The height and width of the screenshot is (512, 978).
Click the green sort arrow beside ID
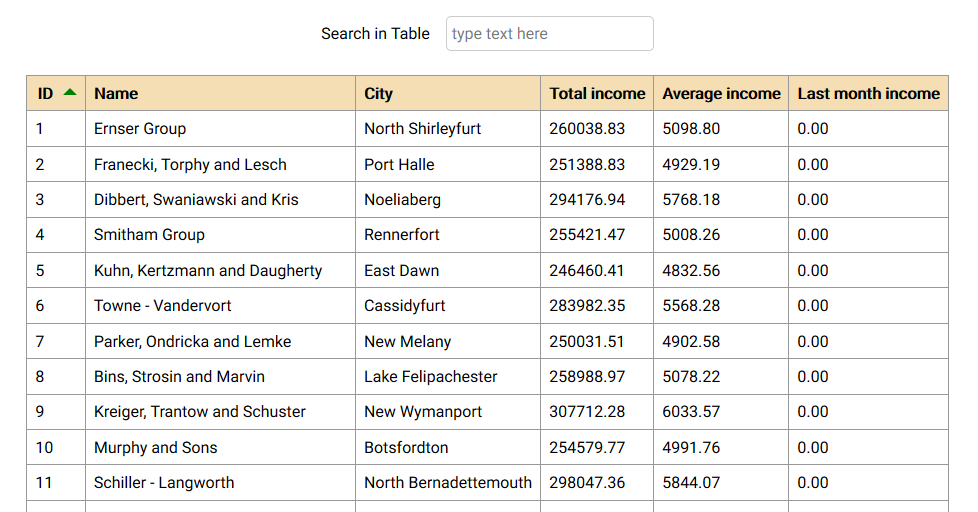pyautogui.click(x=70, y=92)
